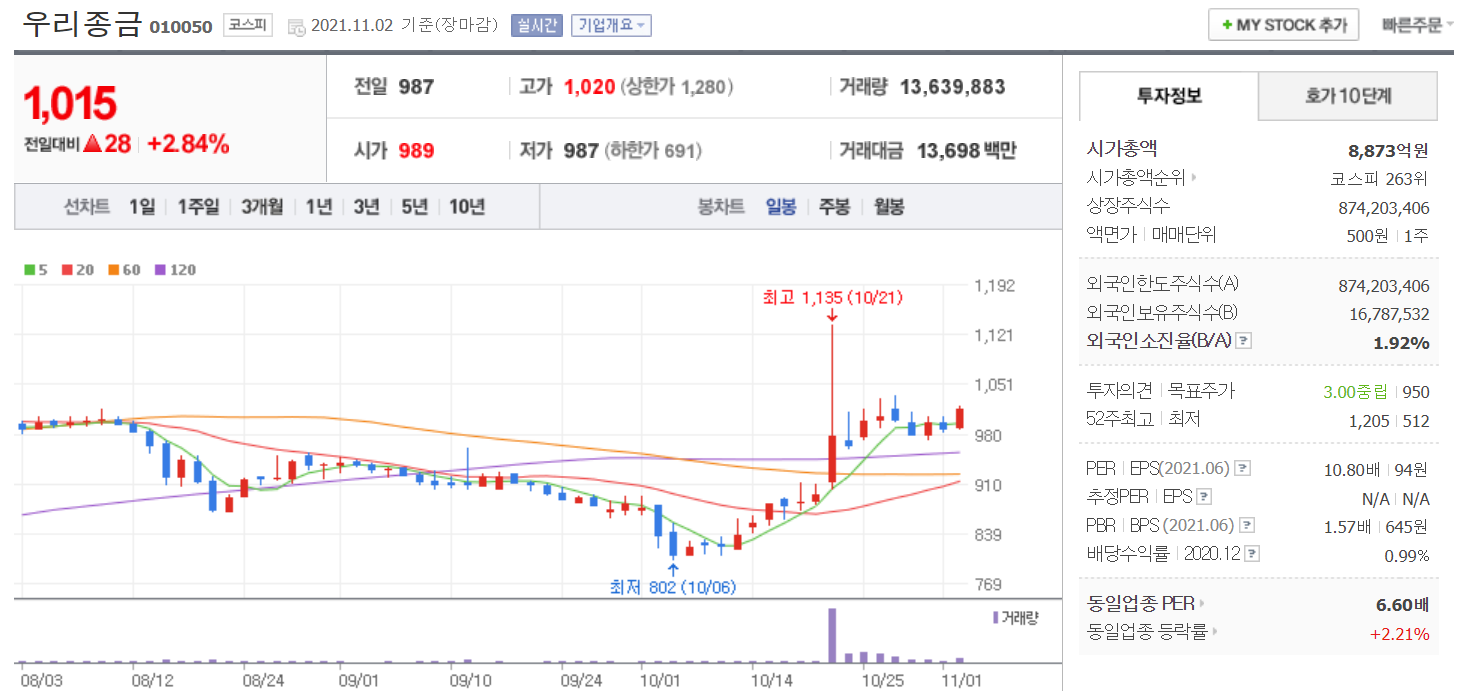This screenshot has width=1459, height=691.
Task: Click the 52주 최고/최저 value 1,205 | 512
Action: click(1389, 421)
